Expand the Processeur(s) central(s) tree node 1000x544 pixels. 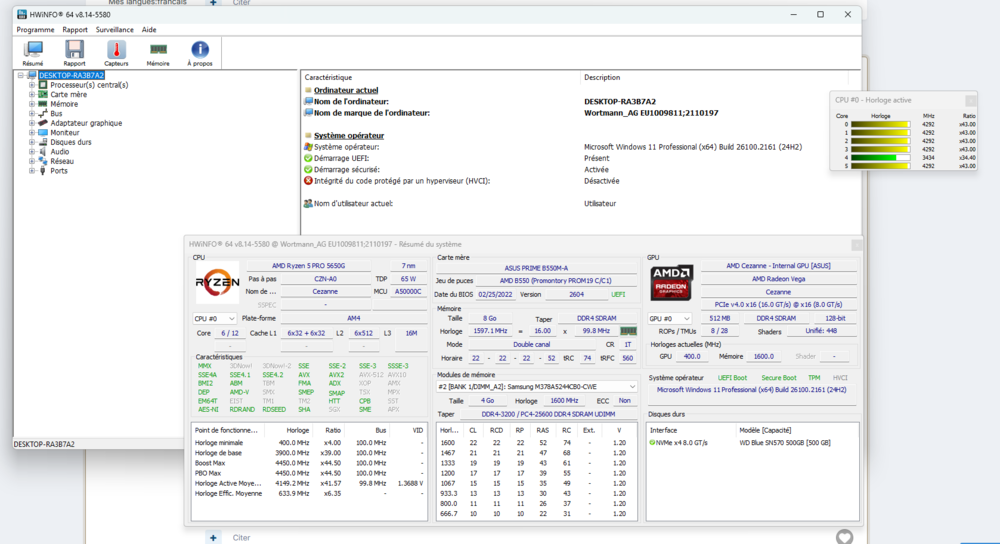[32, 85]
